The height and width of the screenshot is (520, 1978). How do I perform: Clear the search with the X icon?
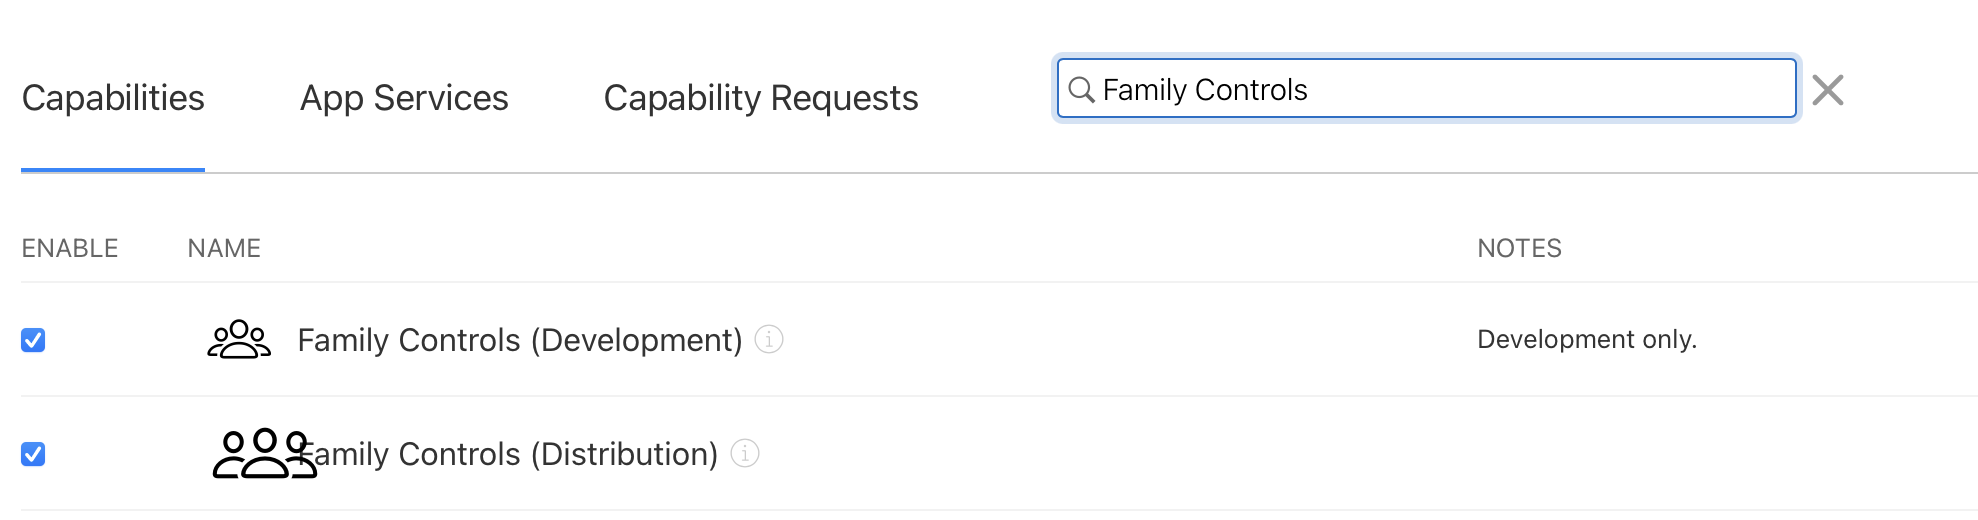pos(1828,90)
